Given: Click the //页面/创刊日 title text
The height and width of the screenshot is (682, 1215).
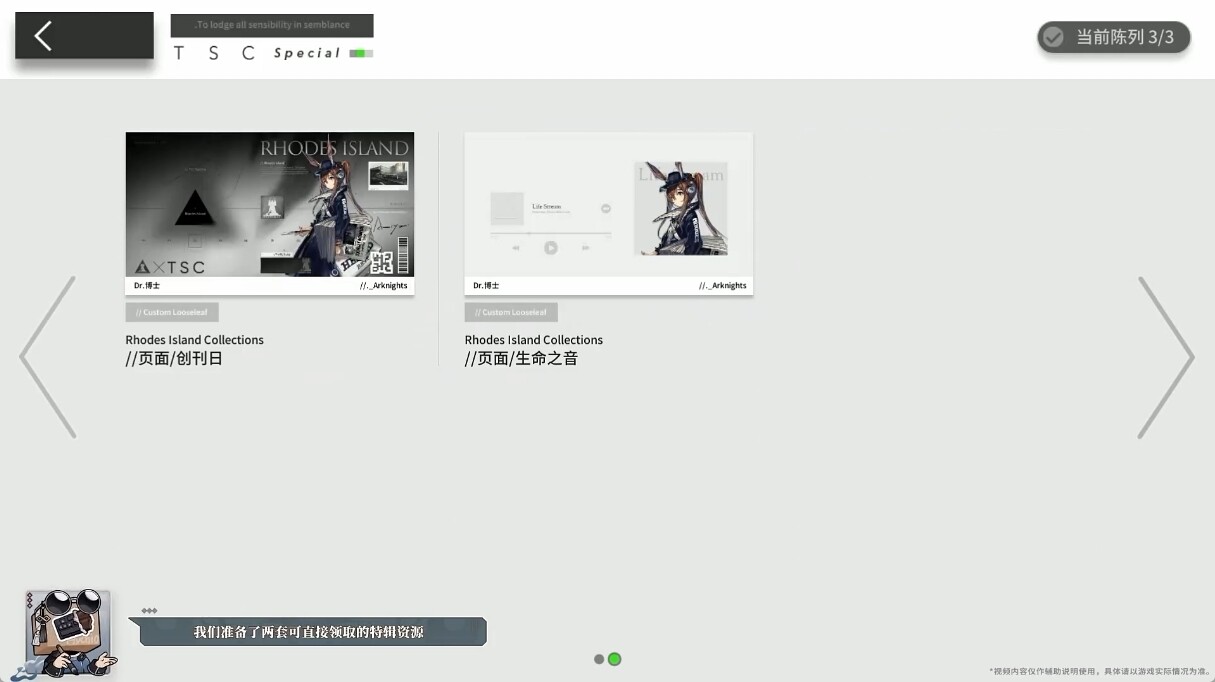Looking at the screenshot, I should [x=174, y=358].
